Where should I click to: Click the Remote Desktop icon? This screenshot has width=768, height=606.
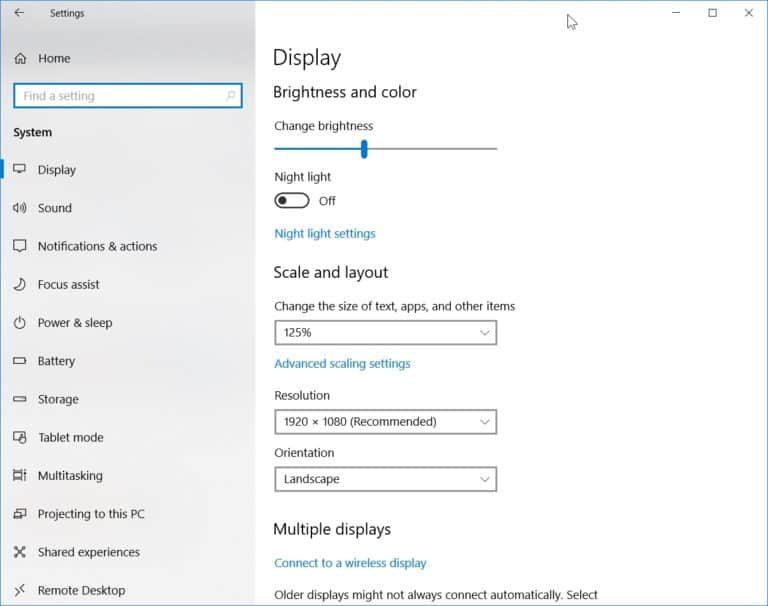pos(20,590)
